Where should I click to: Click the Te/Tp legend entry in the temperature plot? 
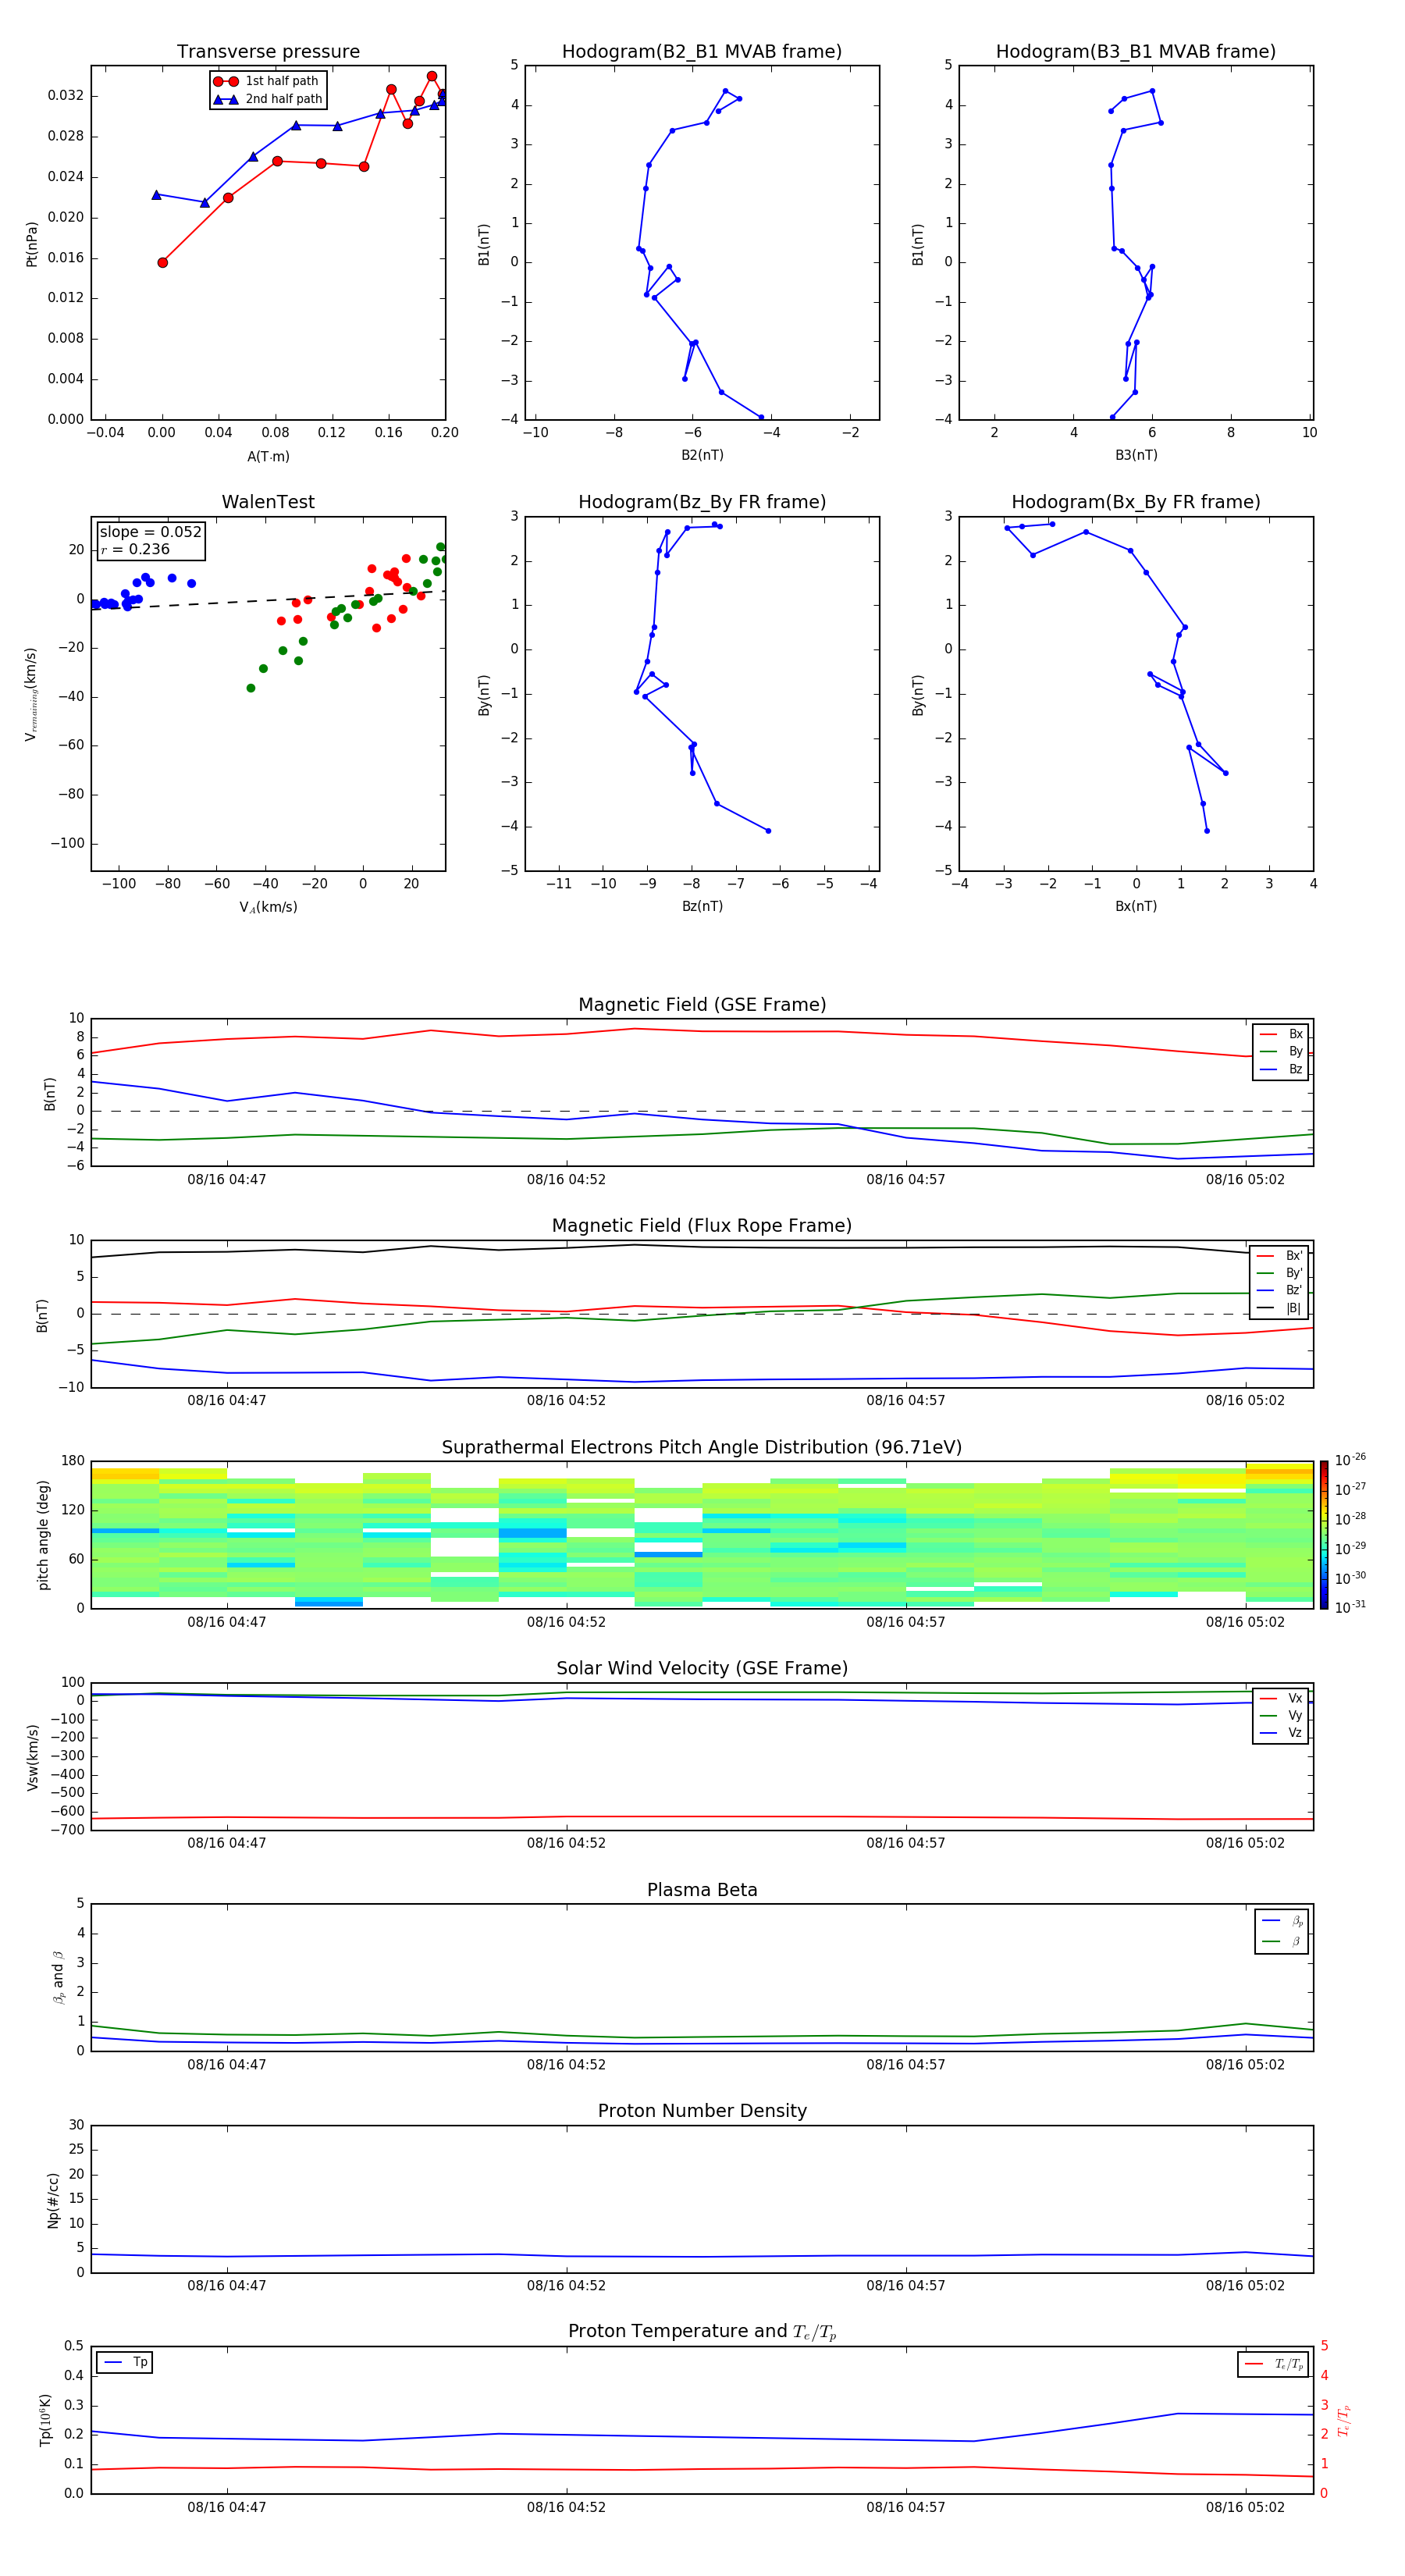click(x=1274, y=2364)
